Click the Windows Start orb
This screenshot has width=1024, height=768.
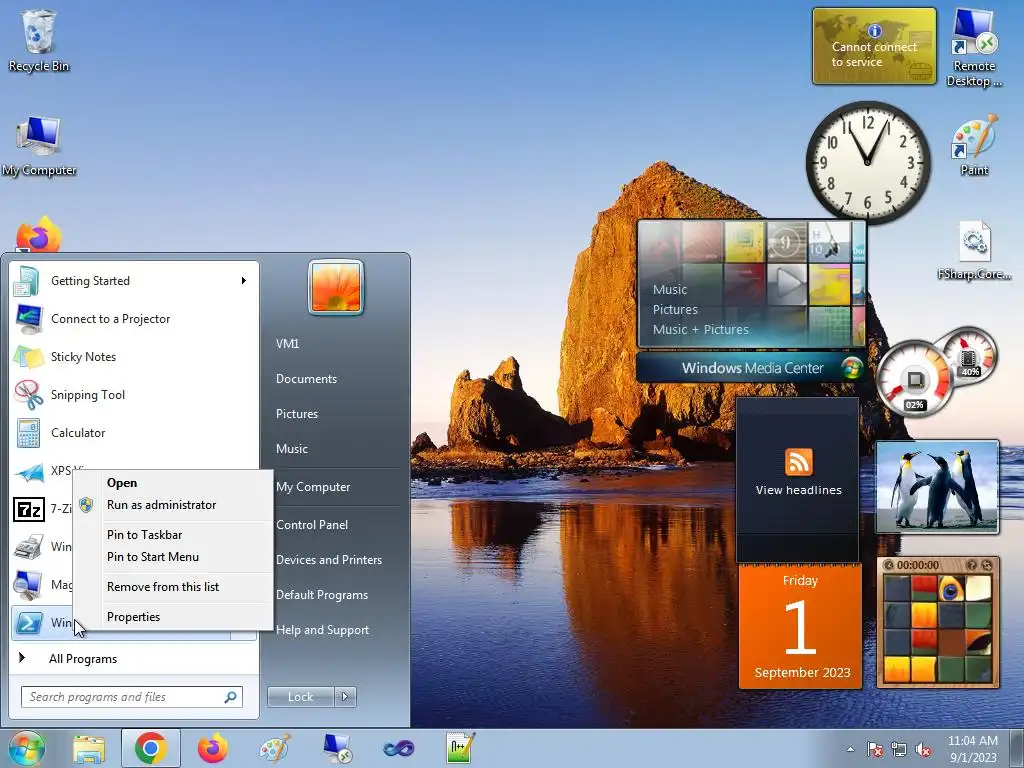point(27,748)
